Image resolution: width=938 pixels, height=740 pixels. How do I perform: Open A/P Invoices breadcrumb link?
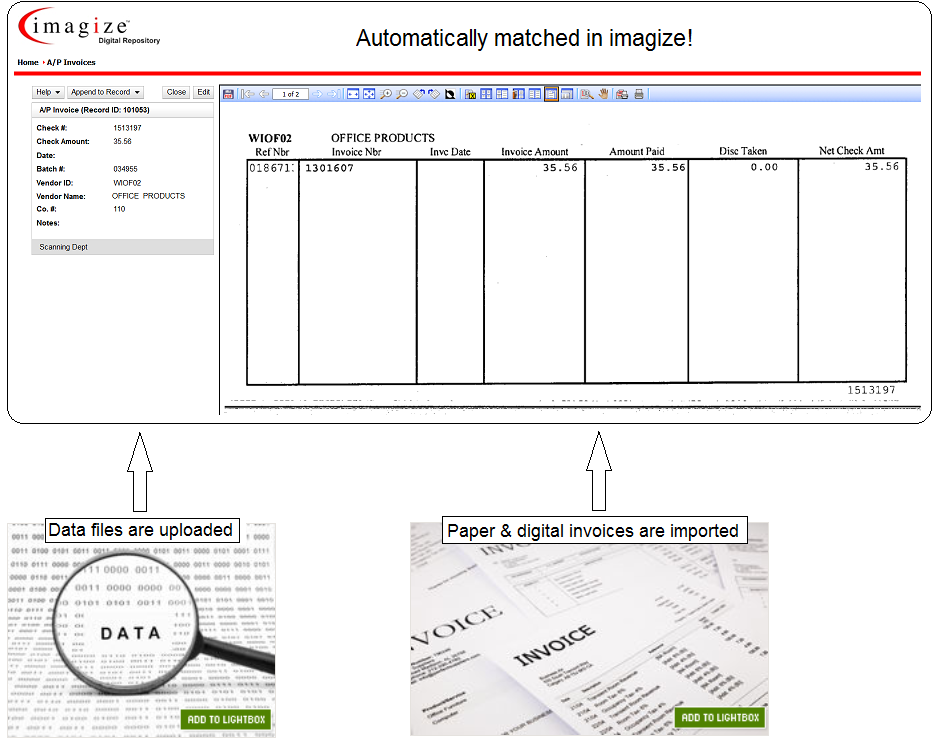71,62
